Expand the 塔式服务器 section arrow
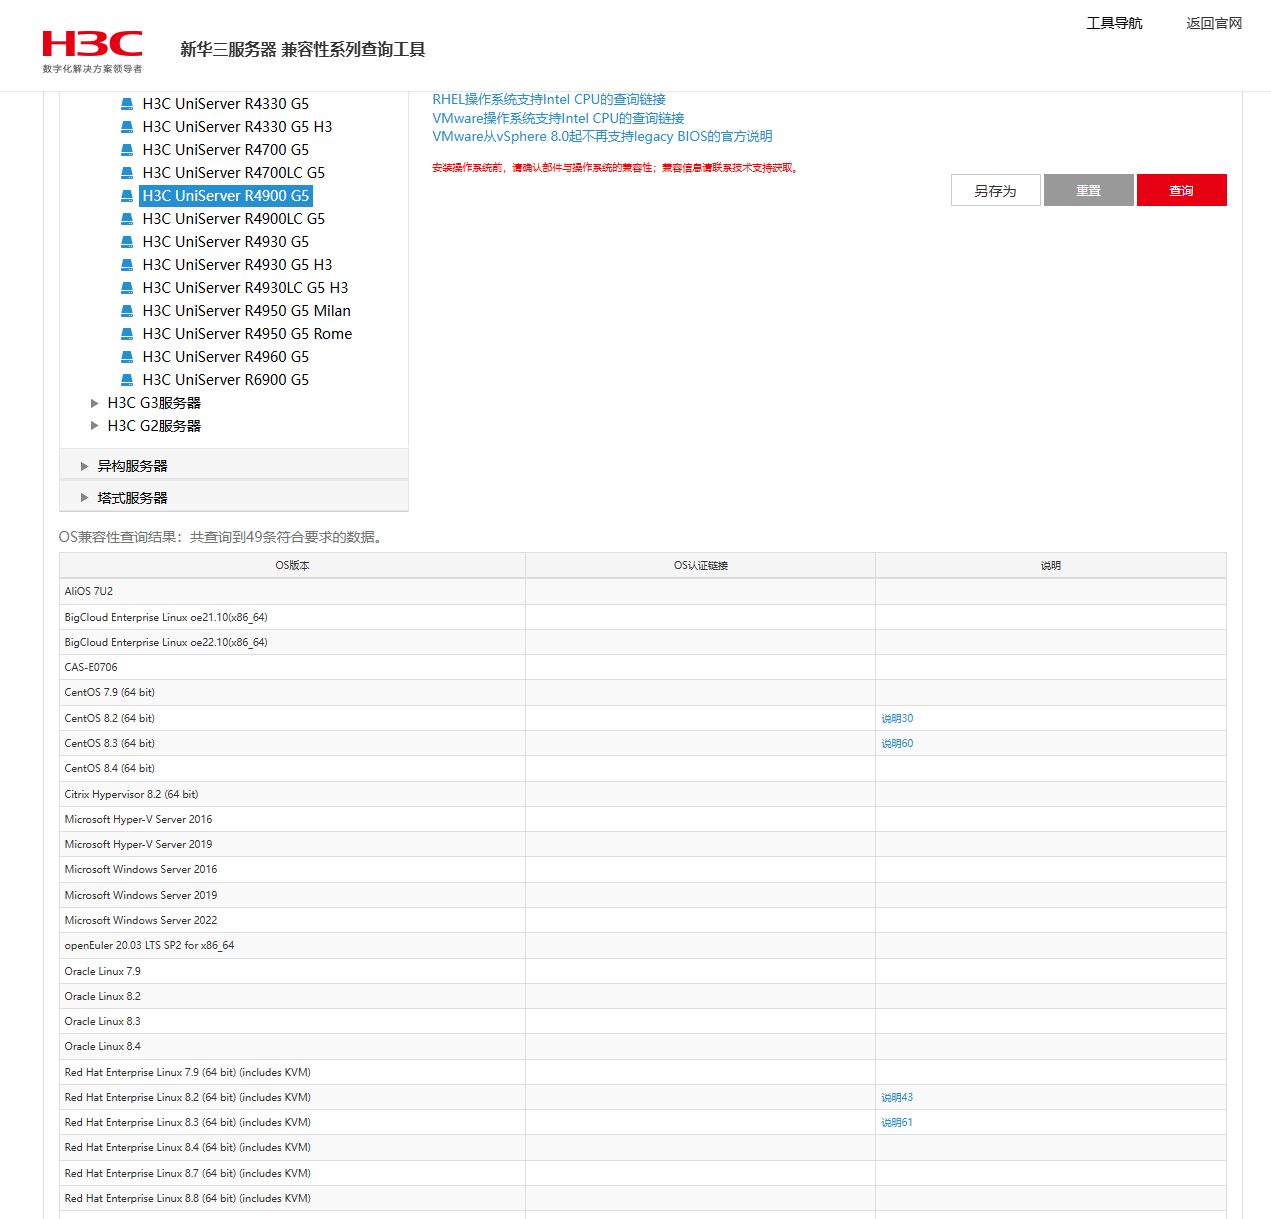The width and height of the screenshot is (1271, 1219). click(85, 498)
